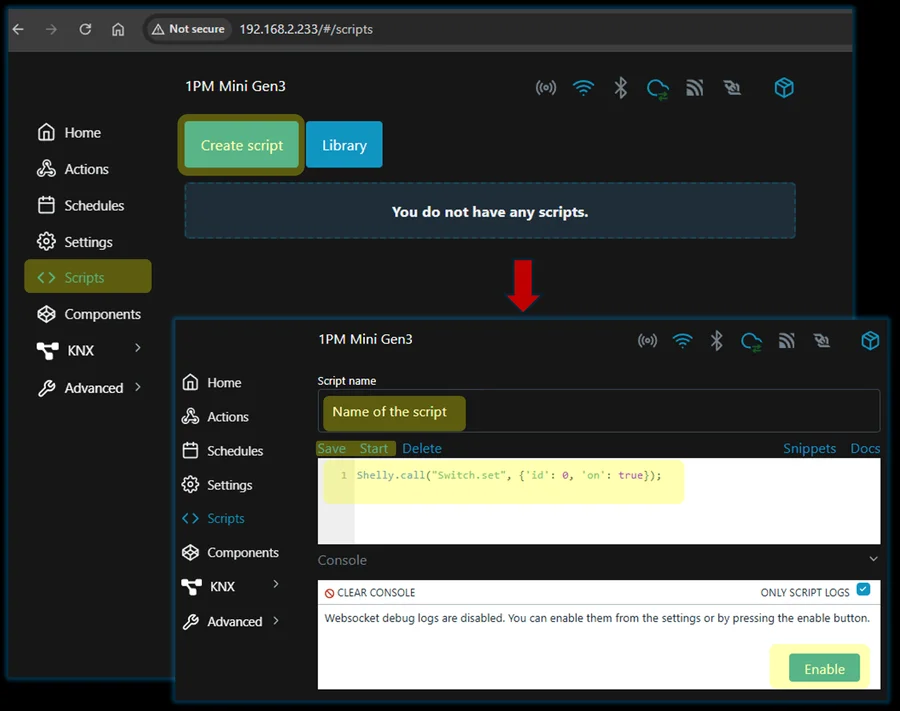The height and width of the screenshot is (711, 900).
Task: Click the Home icon in script editor sidebar
Action: pos(190,382)
